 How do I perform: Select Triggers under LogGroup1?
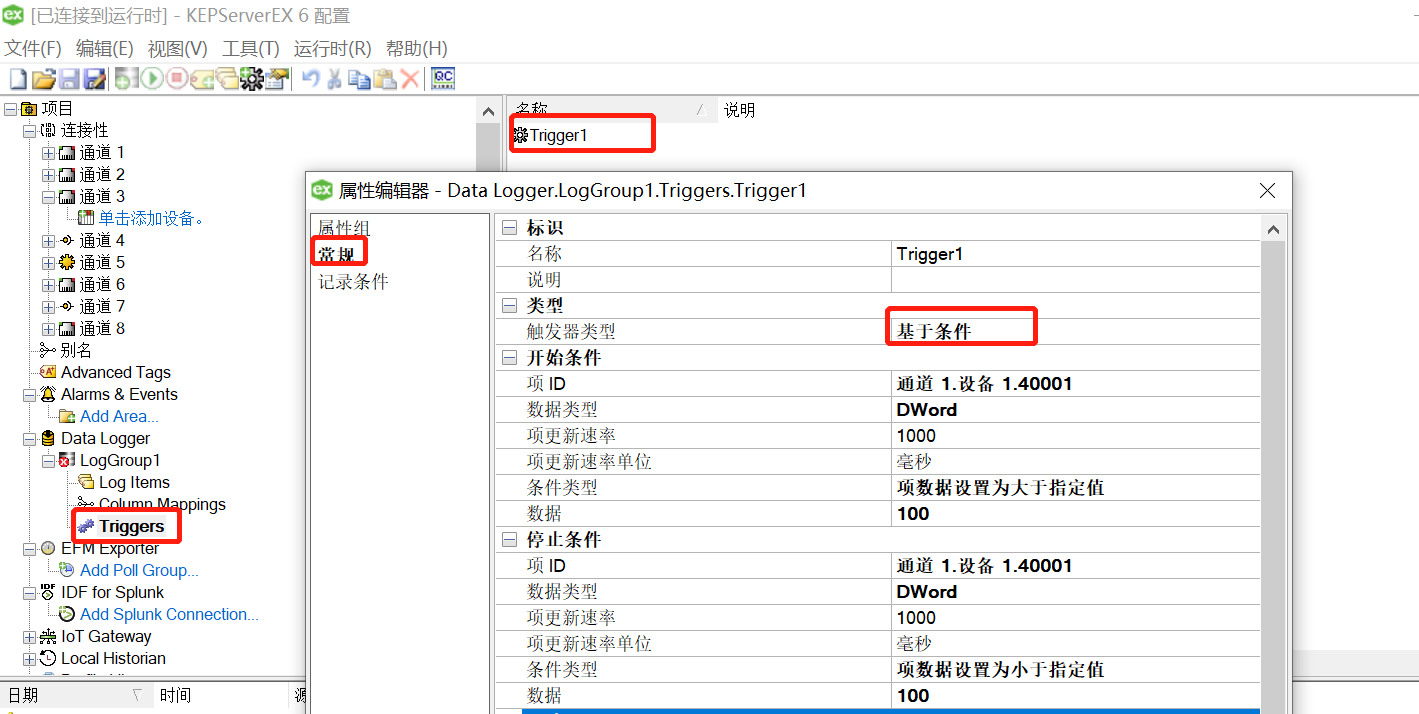coord(131,526)
